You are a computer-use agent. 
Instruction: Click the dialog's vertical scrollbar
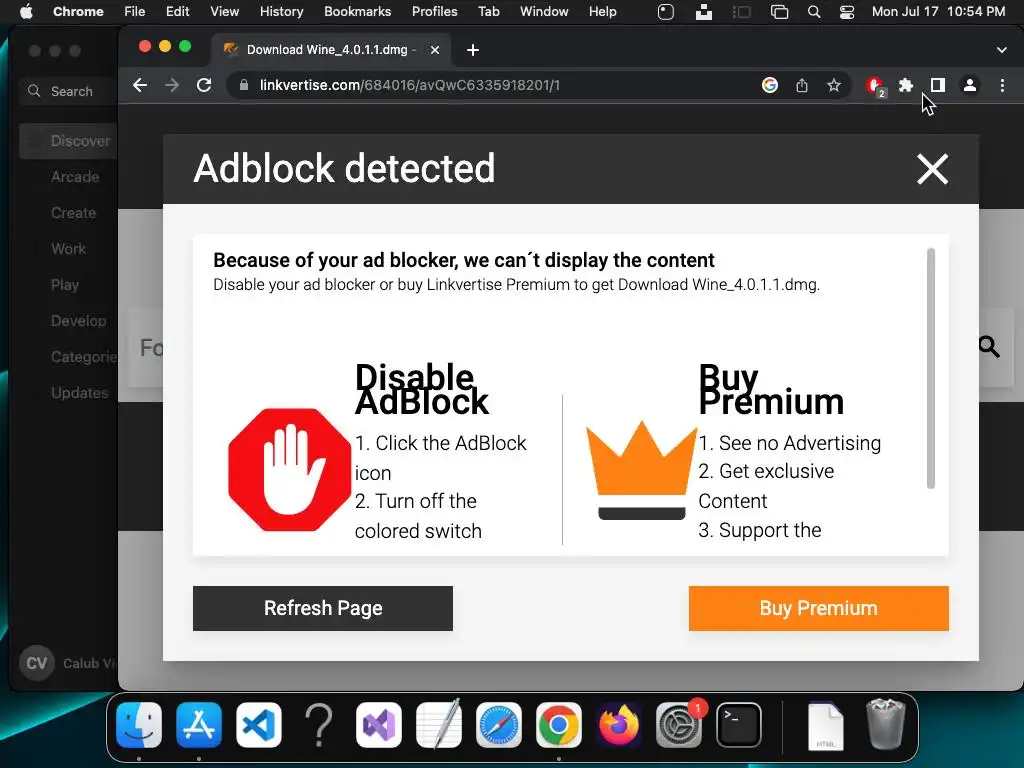tap(931, 370)
